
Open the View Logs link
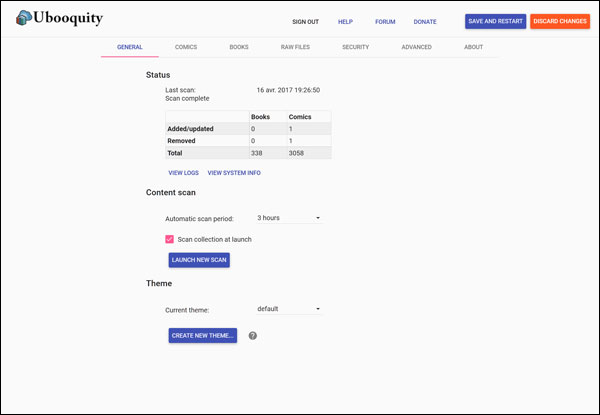click(183, 173)
